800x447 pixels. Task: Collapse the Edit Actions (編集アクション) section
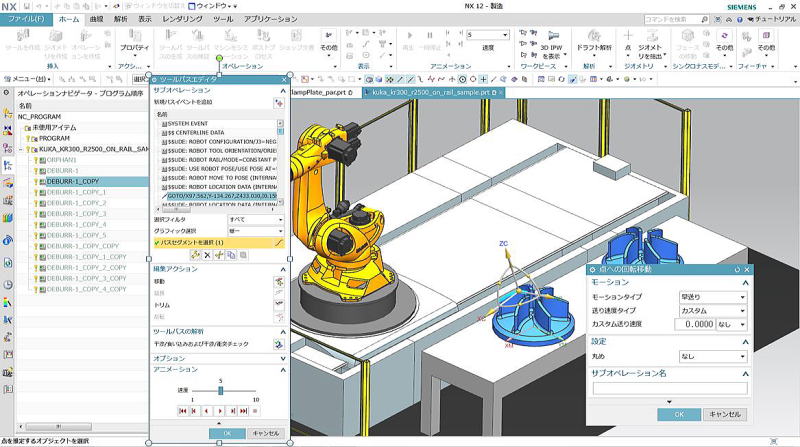pos(283,269)
